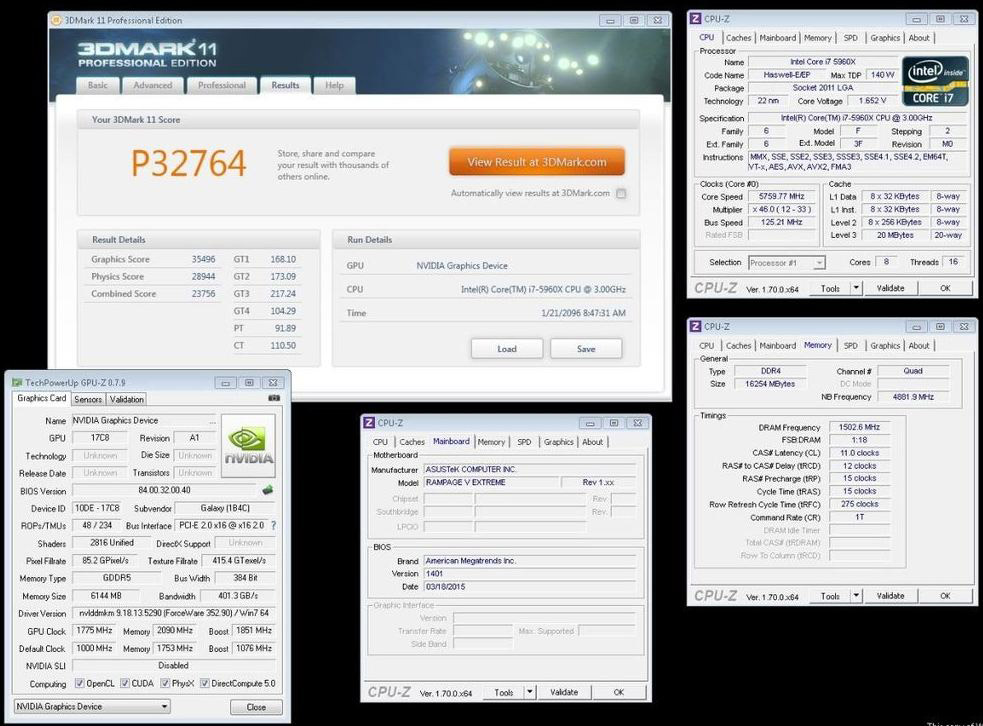Screen dimensions: 983x726
Task: Switch to the Sensors tab in GPU-Z
Action: click(x=88, y=399)
